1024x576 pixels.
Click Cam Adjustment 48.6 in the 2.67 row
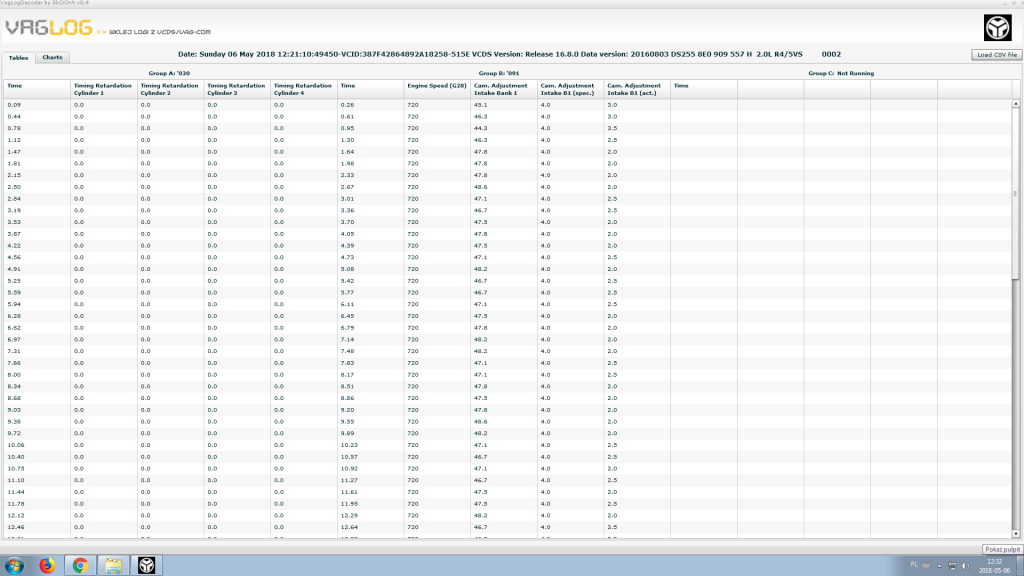481,187
